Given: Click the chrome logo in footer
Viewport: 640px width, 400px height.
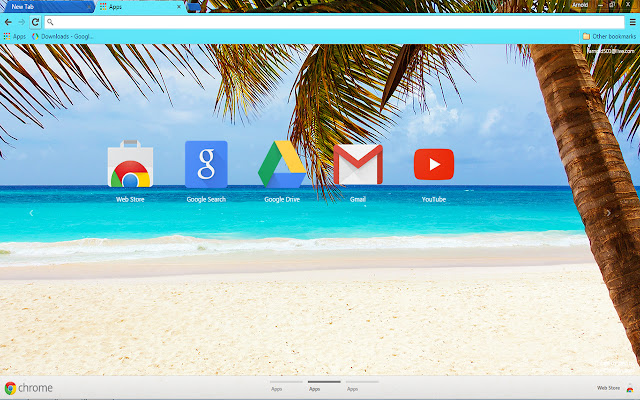Looking at the screenshot, I should tap(29, 388).
